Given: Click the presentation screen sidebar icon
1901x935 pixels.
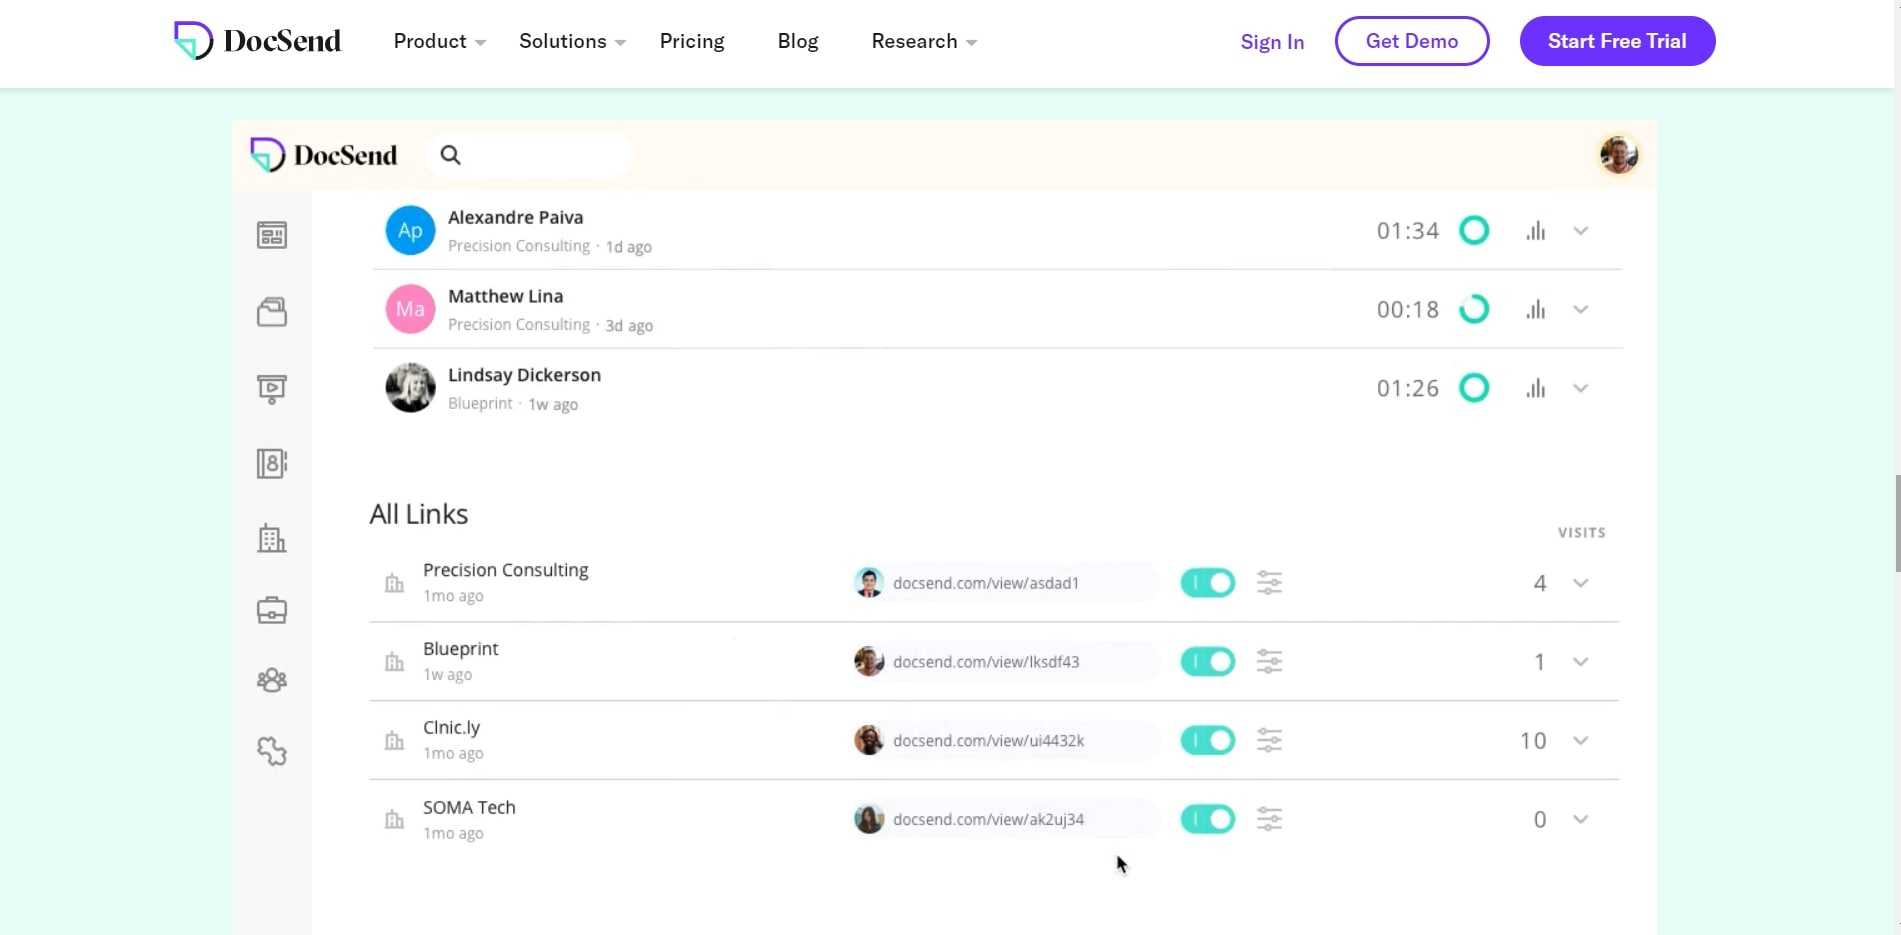Looking at the screenshot, I should pos(272,388).
